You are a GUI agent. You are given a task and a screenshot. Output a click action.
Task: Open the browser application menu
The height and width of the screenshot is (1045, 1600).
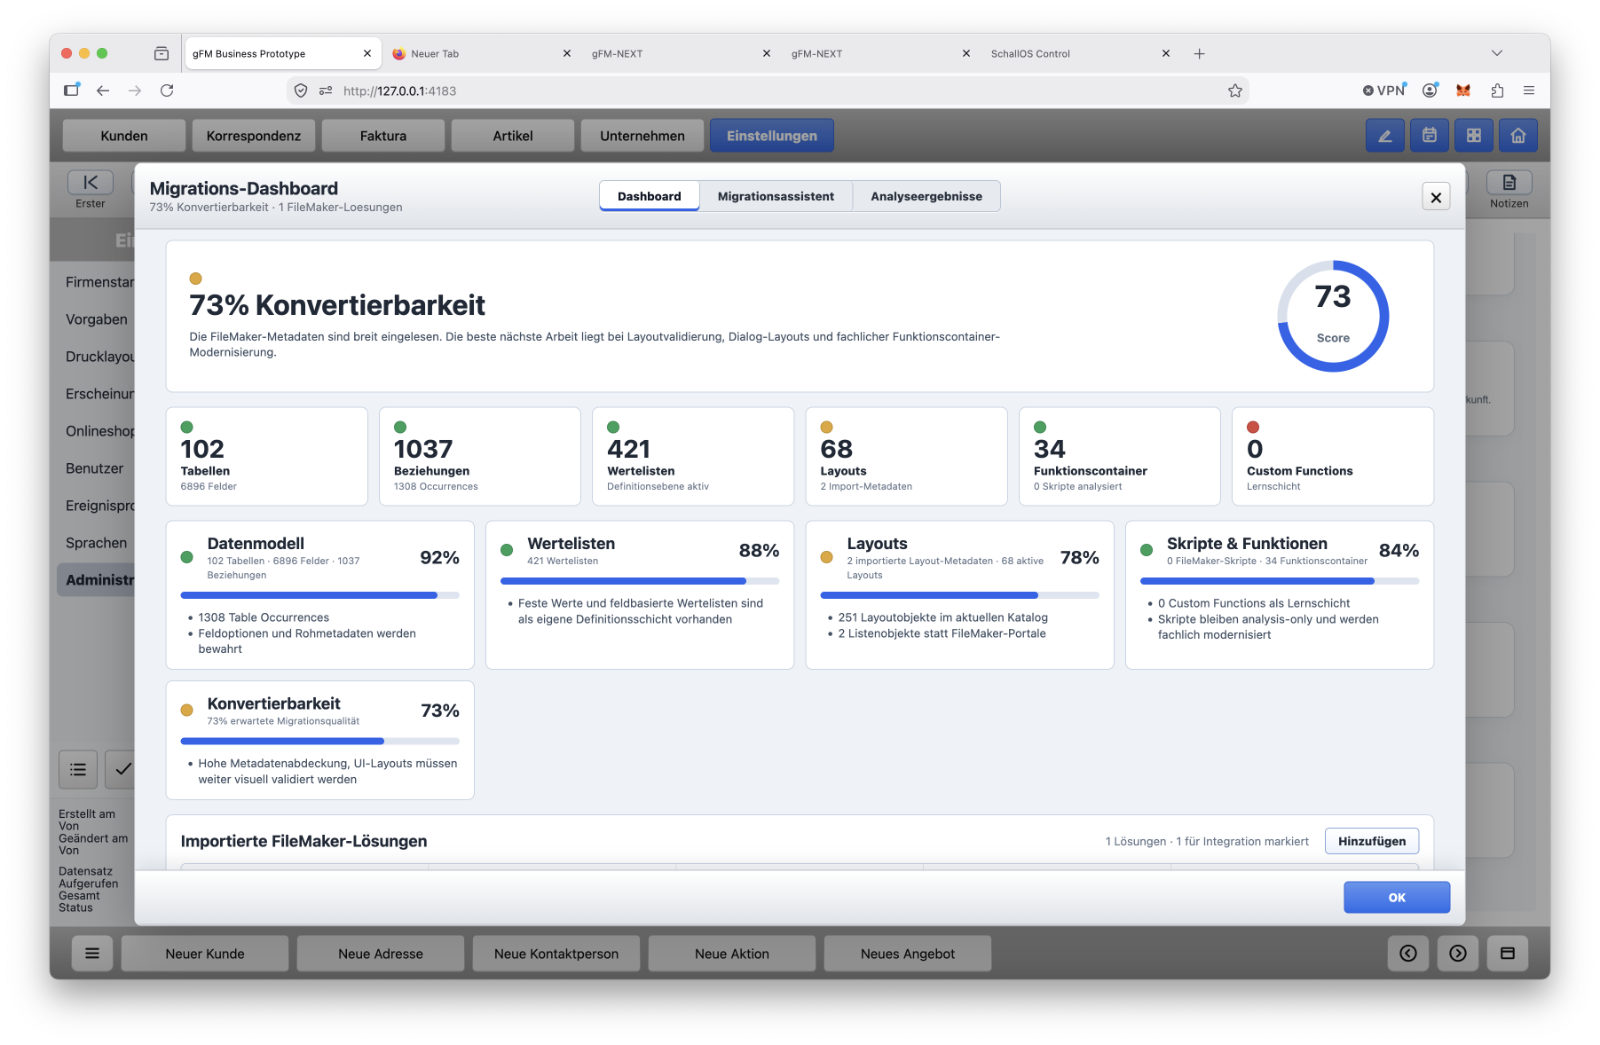(x=1528, y=91)
